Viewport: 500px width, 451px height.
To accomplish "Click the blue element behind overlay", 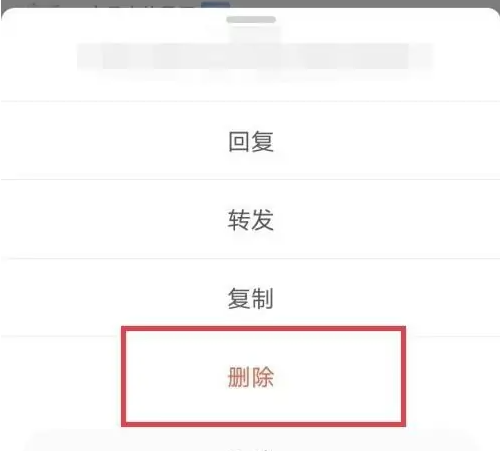I will (215, 4).
